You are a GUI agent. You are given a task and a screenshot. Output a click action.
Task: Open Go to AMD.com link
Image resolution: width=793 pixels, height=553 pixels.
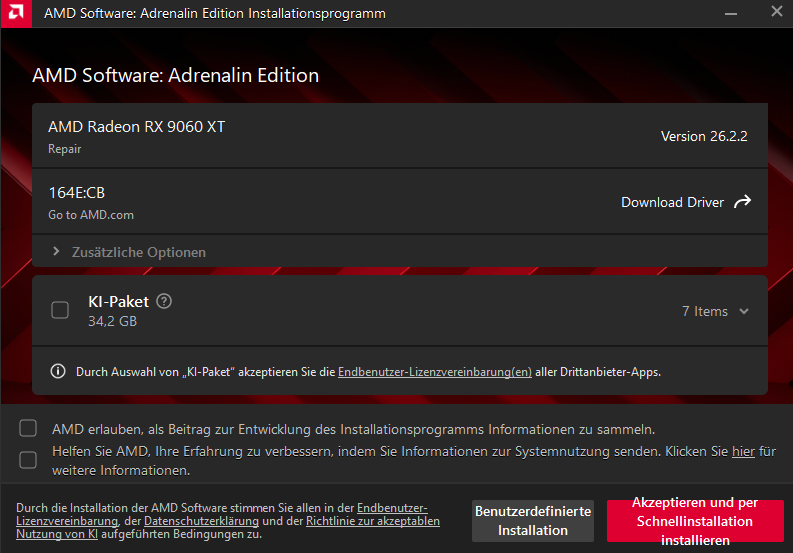[91, 215]
